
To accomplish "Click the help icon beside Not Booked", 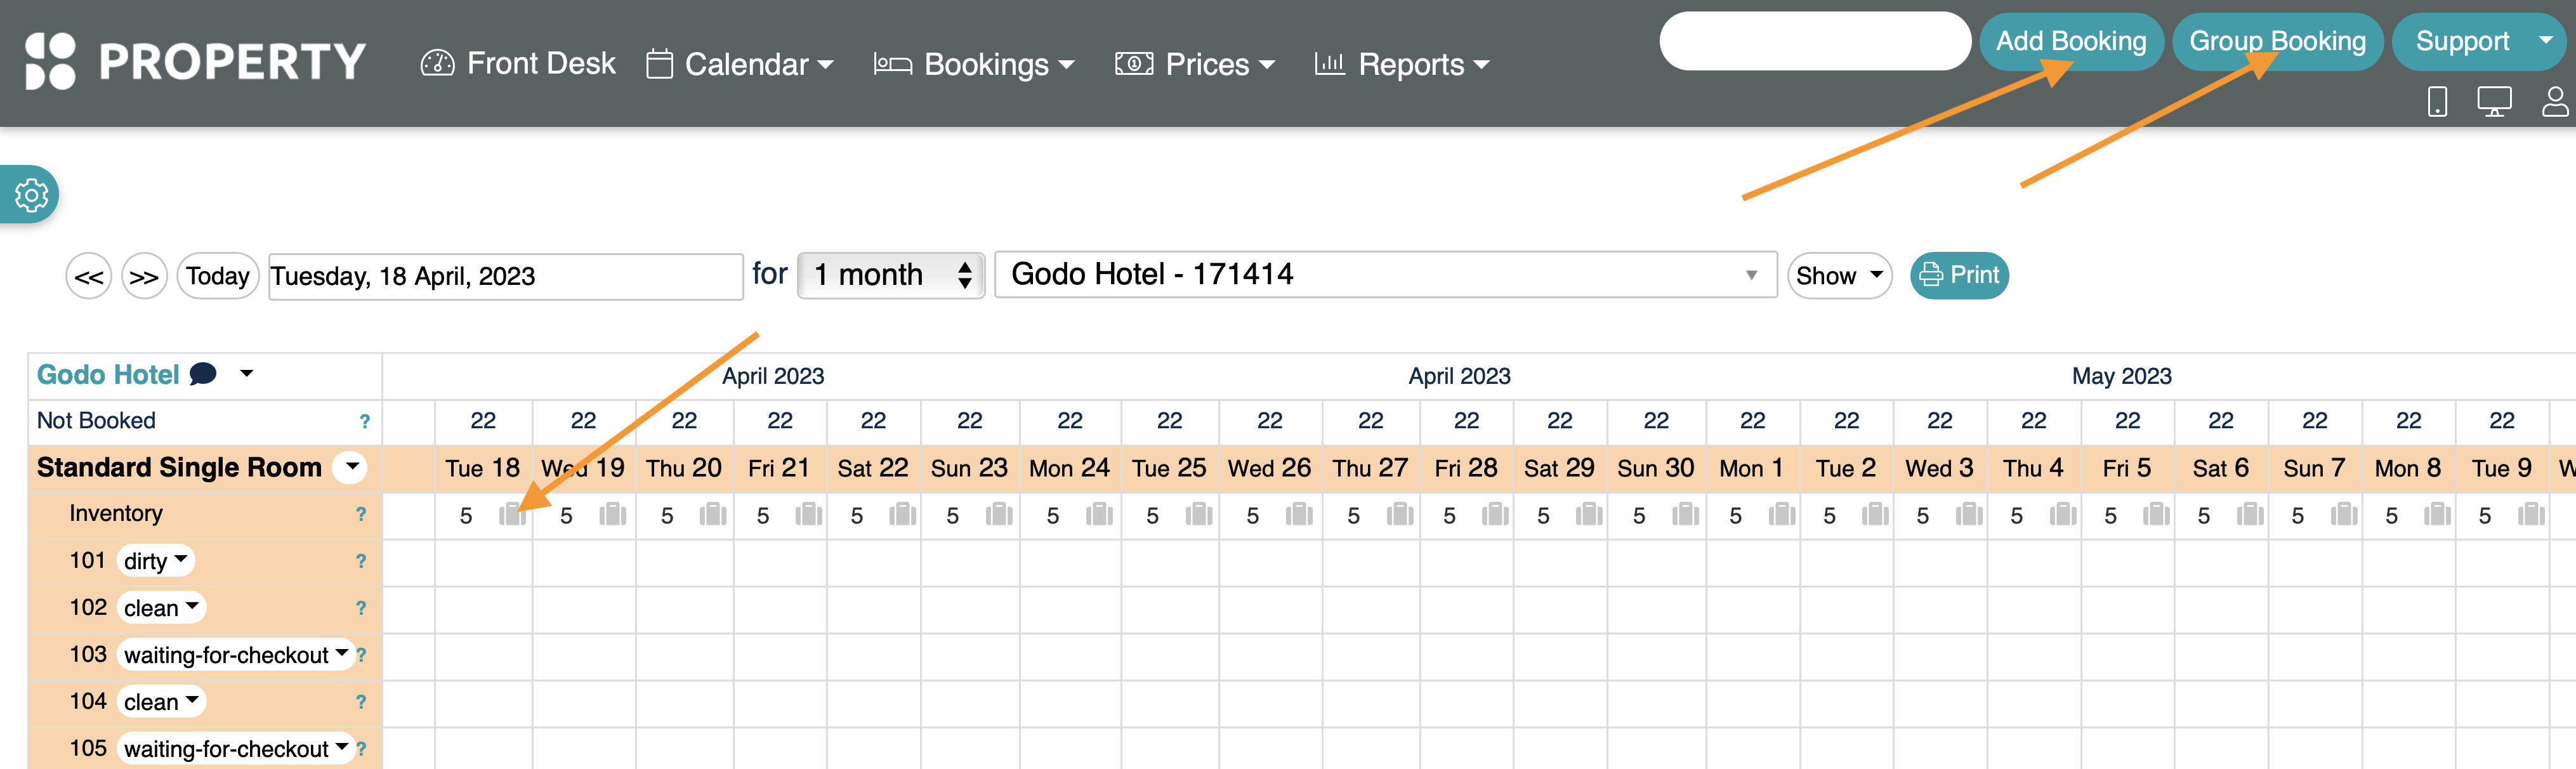I will 365,421.
